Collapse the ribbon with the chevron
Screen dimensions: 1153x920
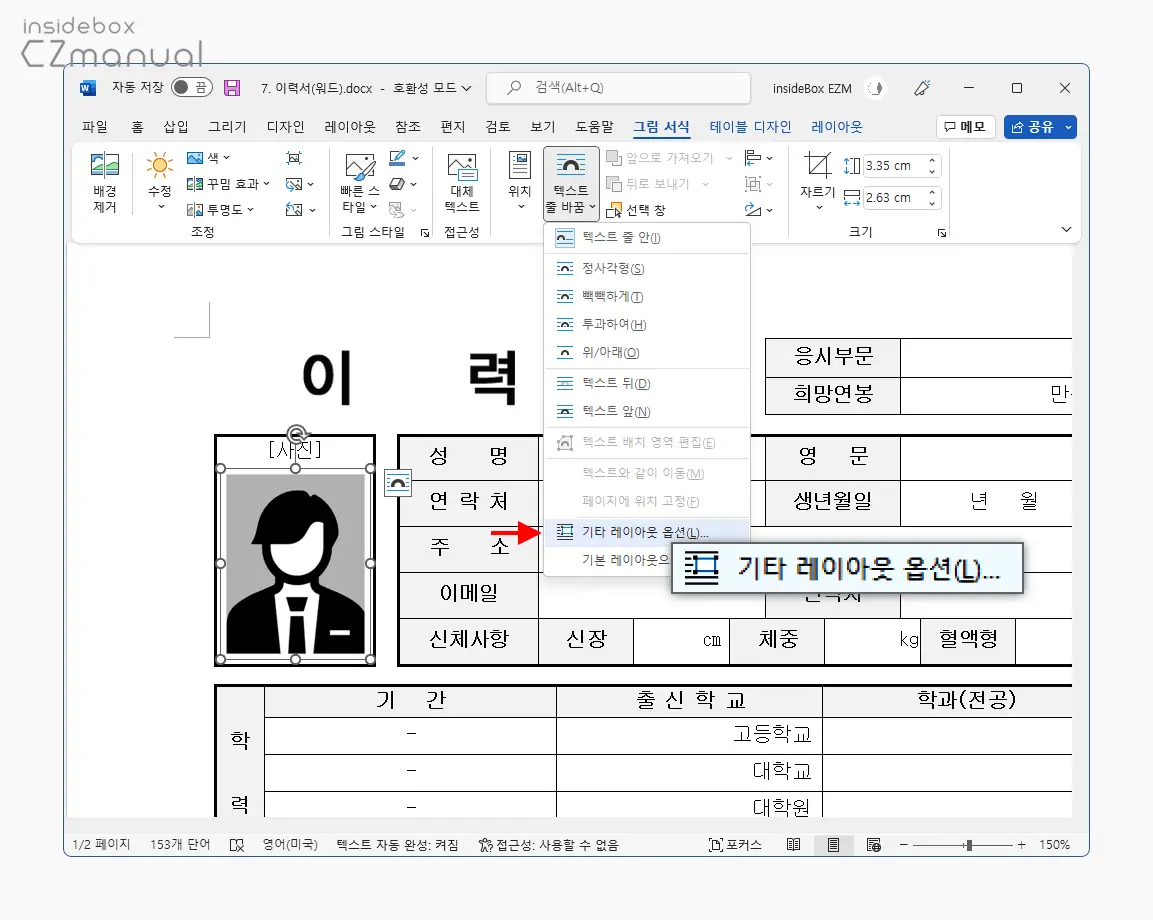1066,229
